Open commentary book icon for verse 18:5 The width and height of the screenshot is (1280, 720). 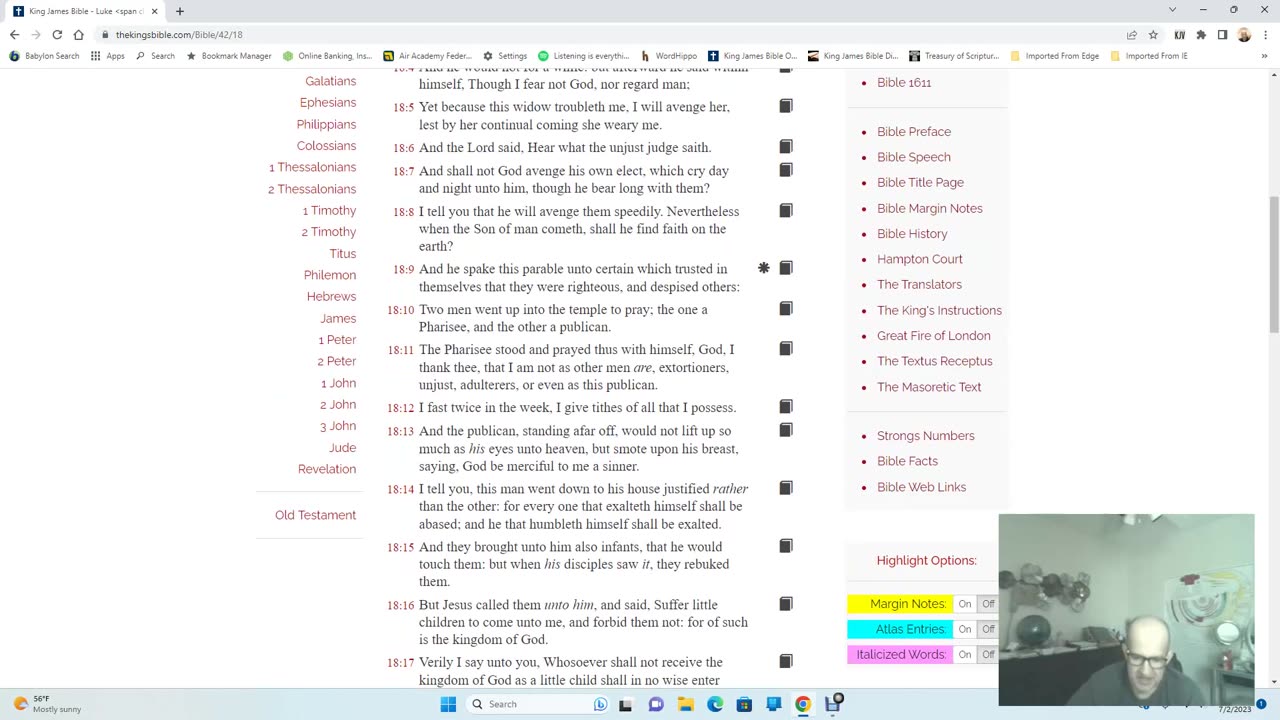coord(786,106)
